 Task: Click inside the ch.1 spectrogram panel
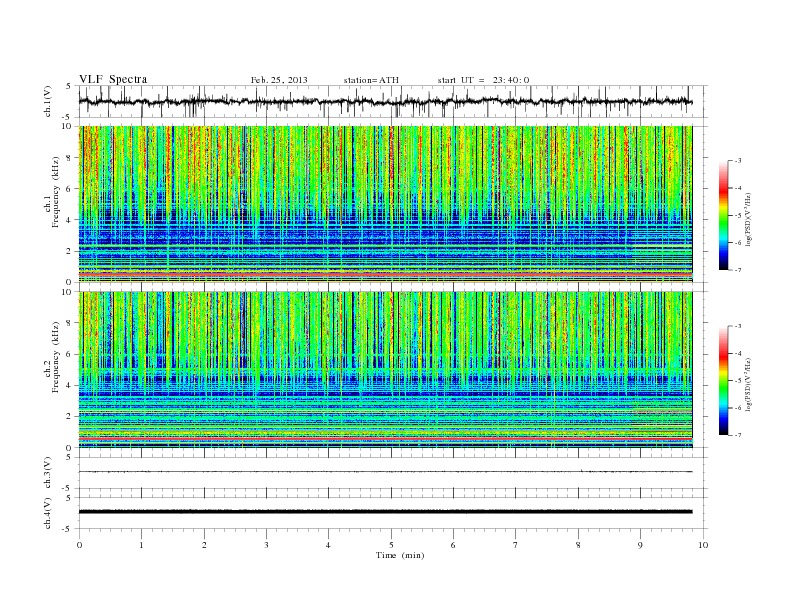pyautogui.click(x=385, y=204)
